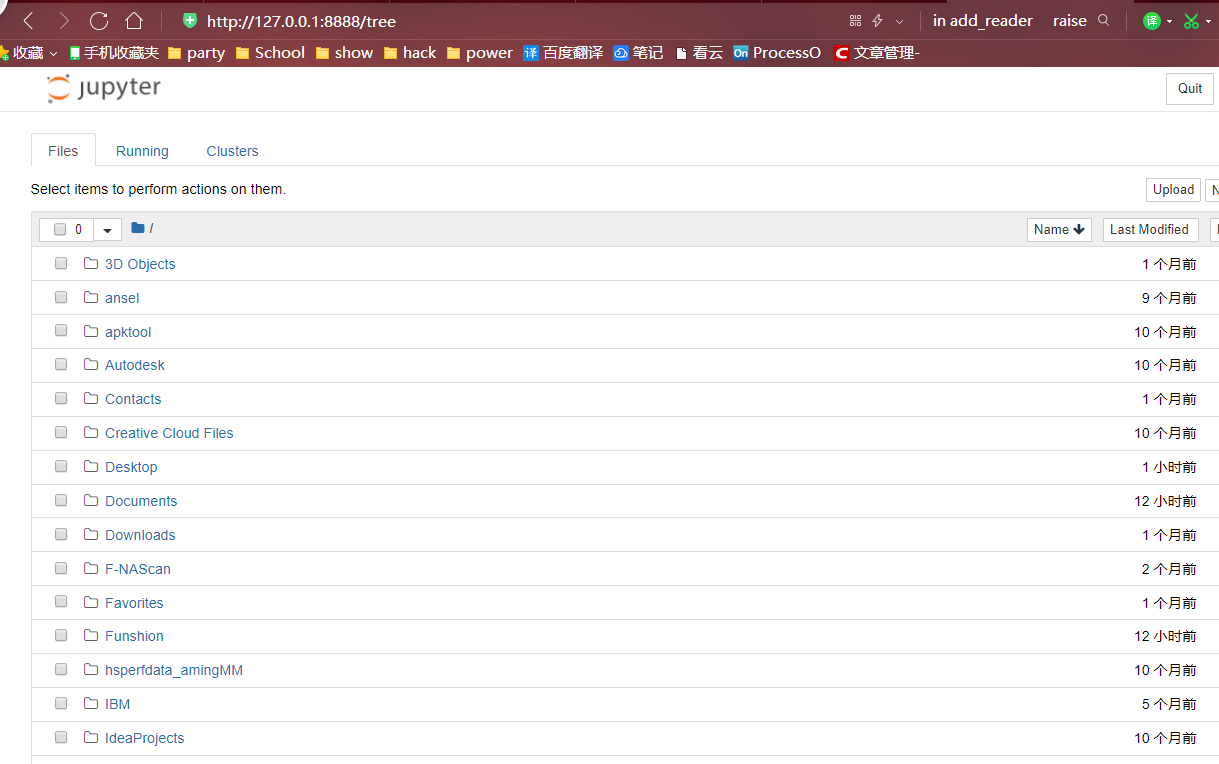The image size is (1219, 764).
Task: Open the Documents folder link
Action: 141,501
